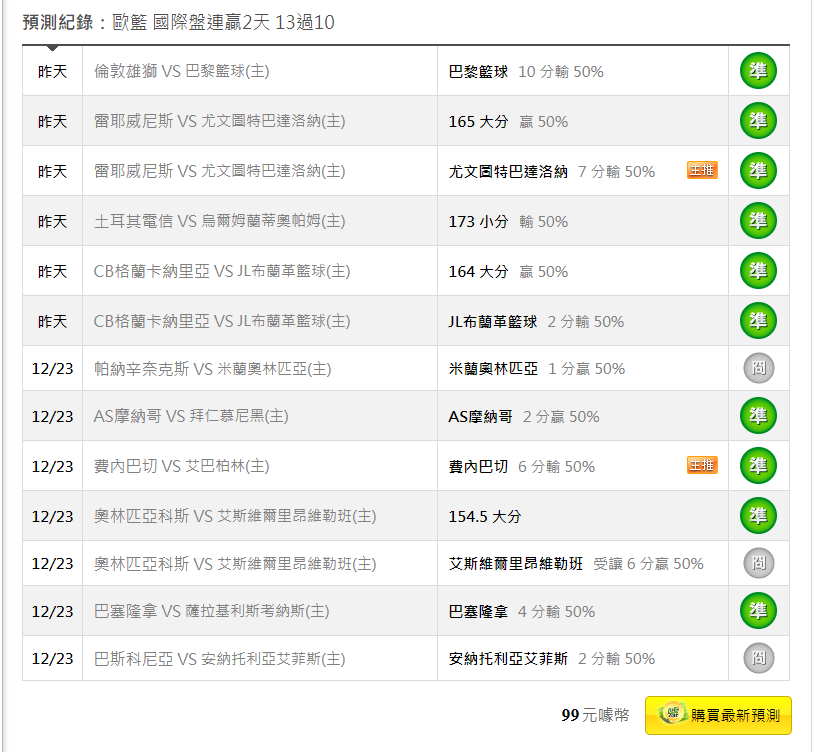
Task: Click the prediction 巴塞隆拿 4 分輸 50%
Action: tap(522, 611)
